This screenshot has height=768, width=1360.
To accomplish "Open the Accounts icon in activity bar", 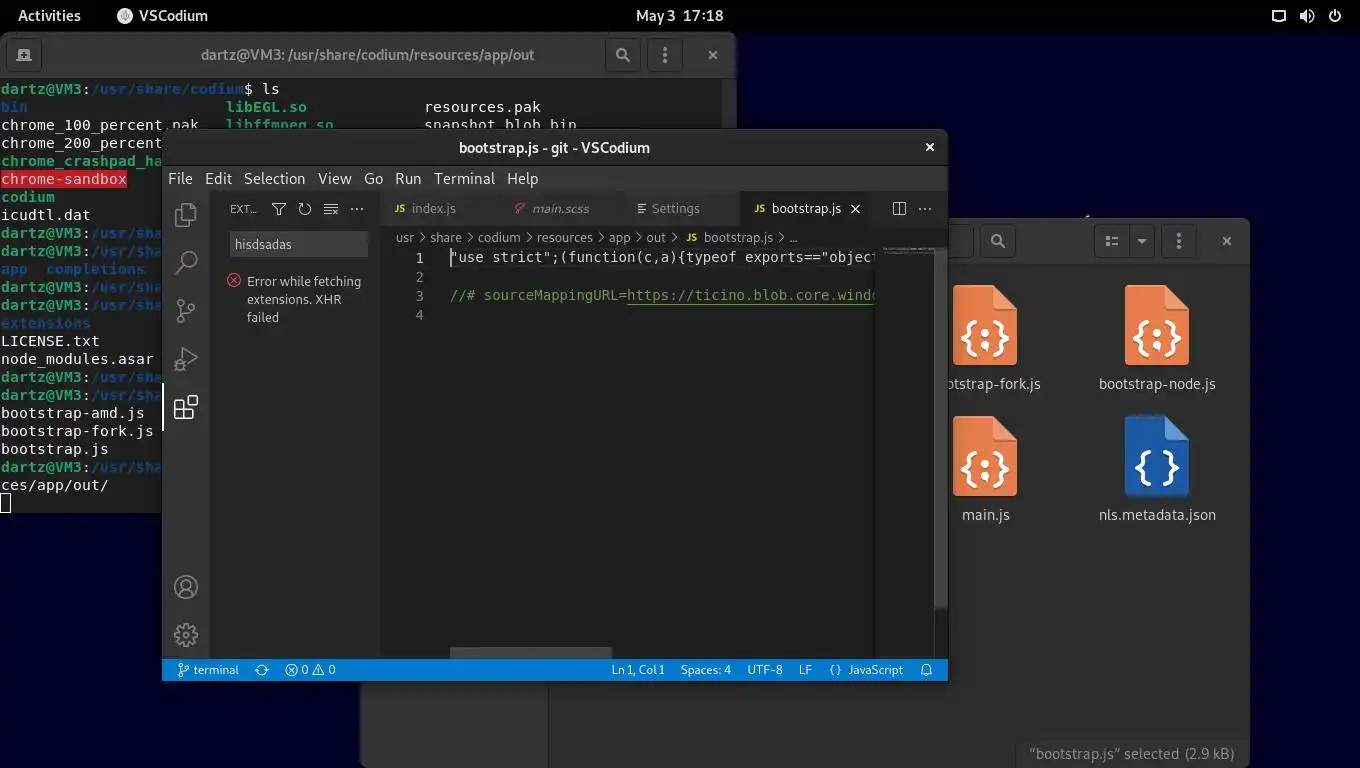I will tap(186, 587).
